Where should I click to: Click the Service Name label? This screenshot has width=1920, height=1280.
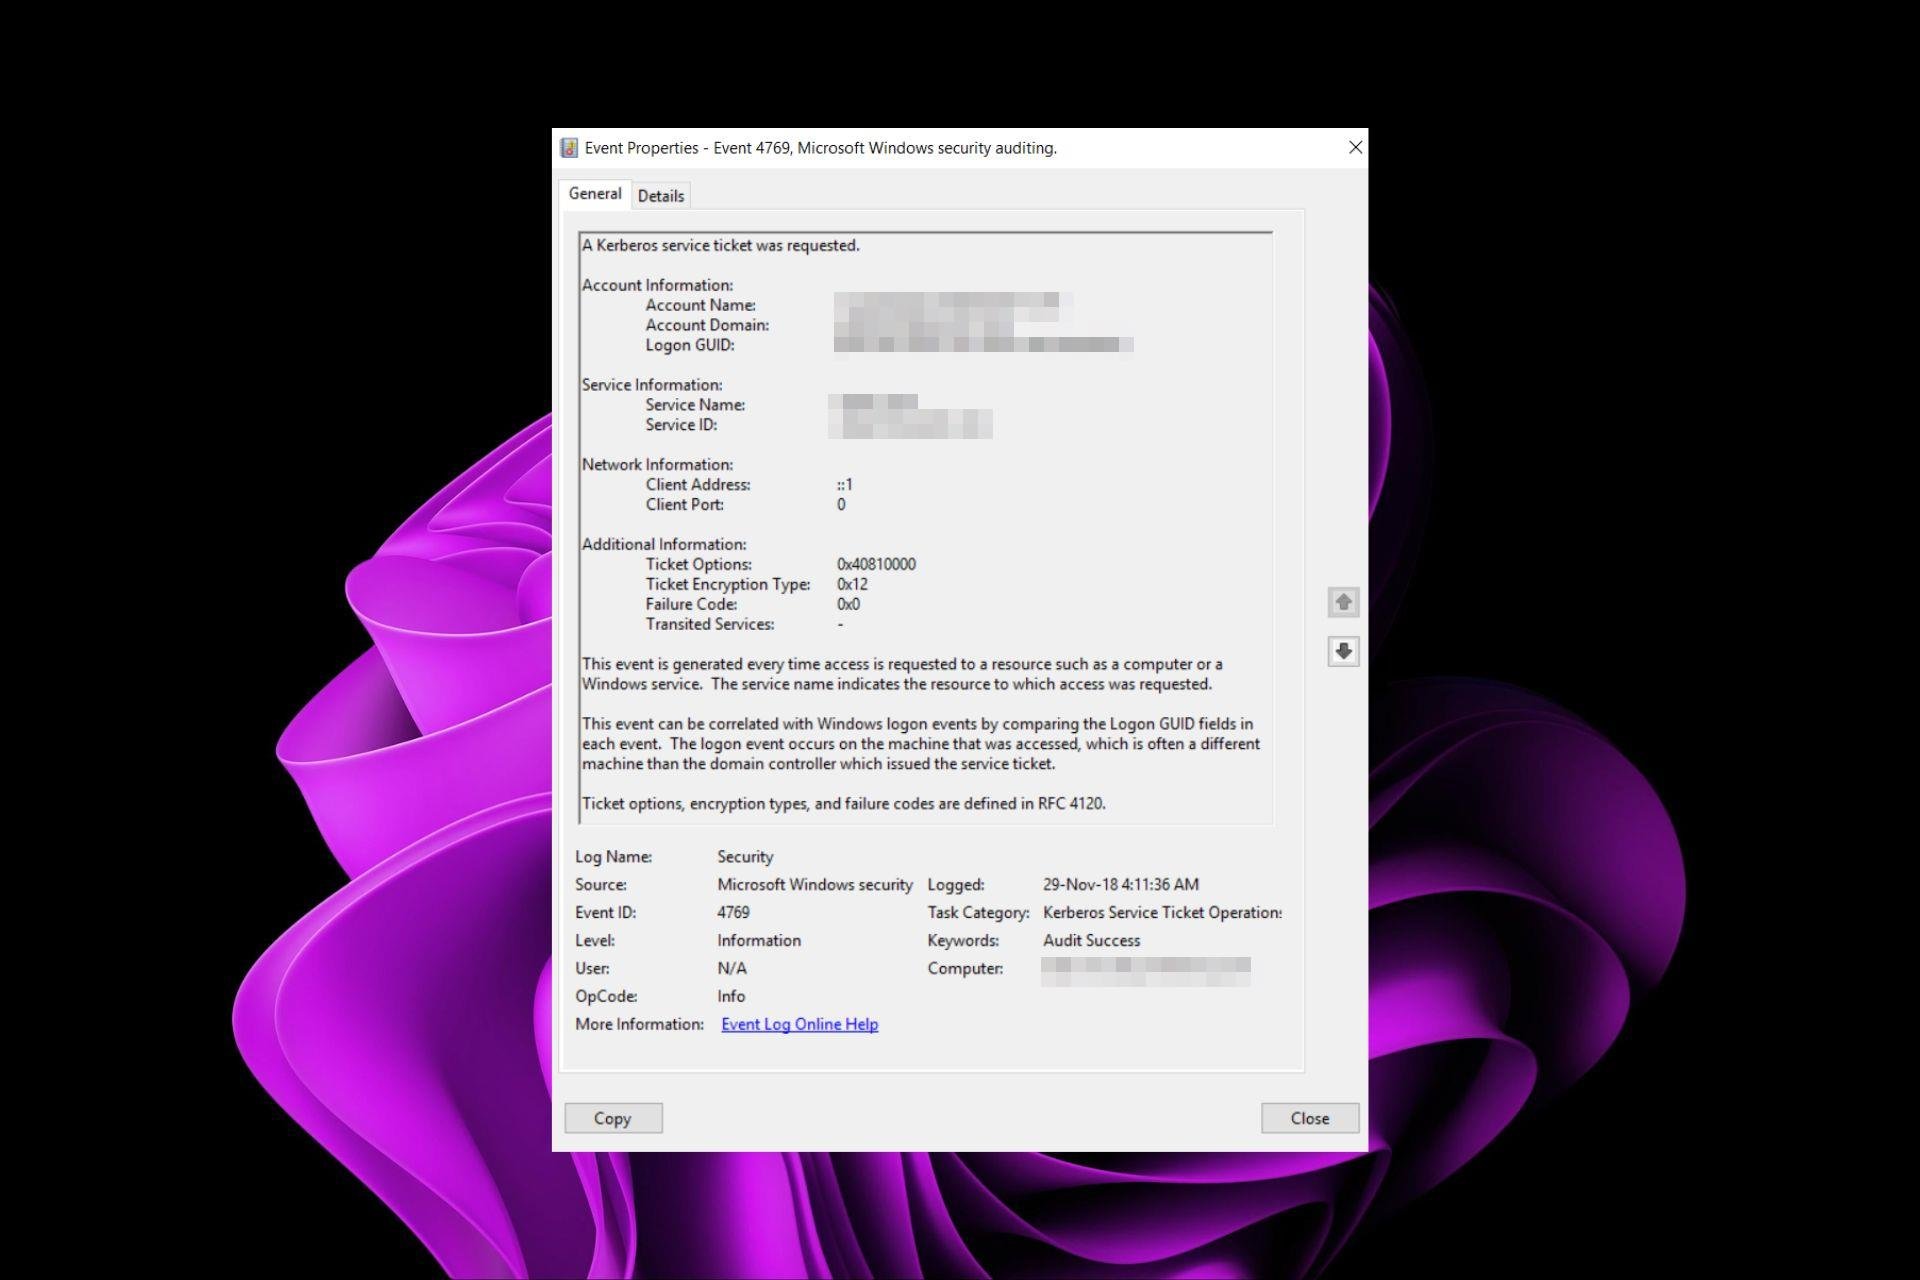(x=695, y=405)
